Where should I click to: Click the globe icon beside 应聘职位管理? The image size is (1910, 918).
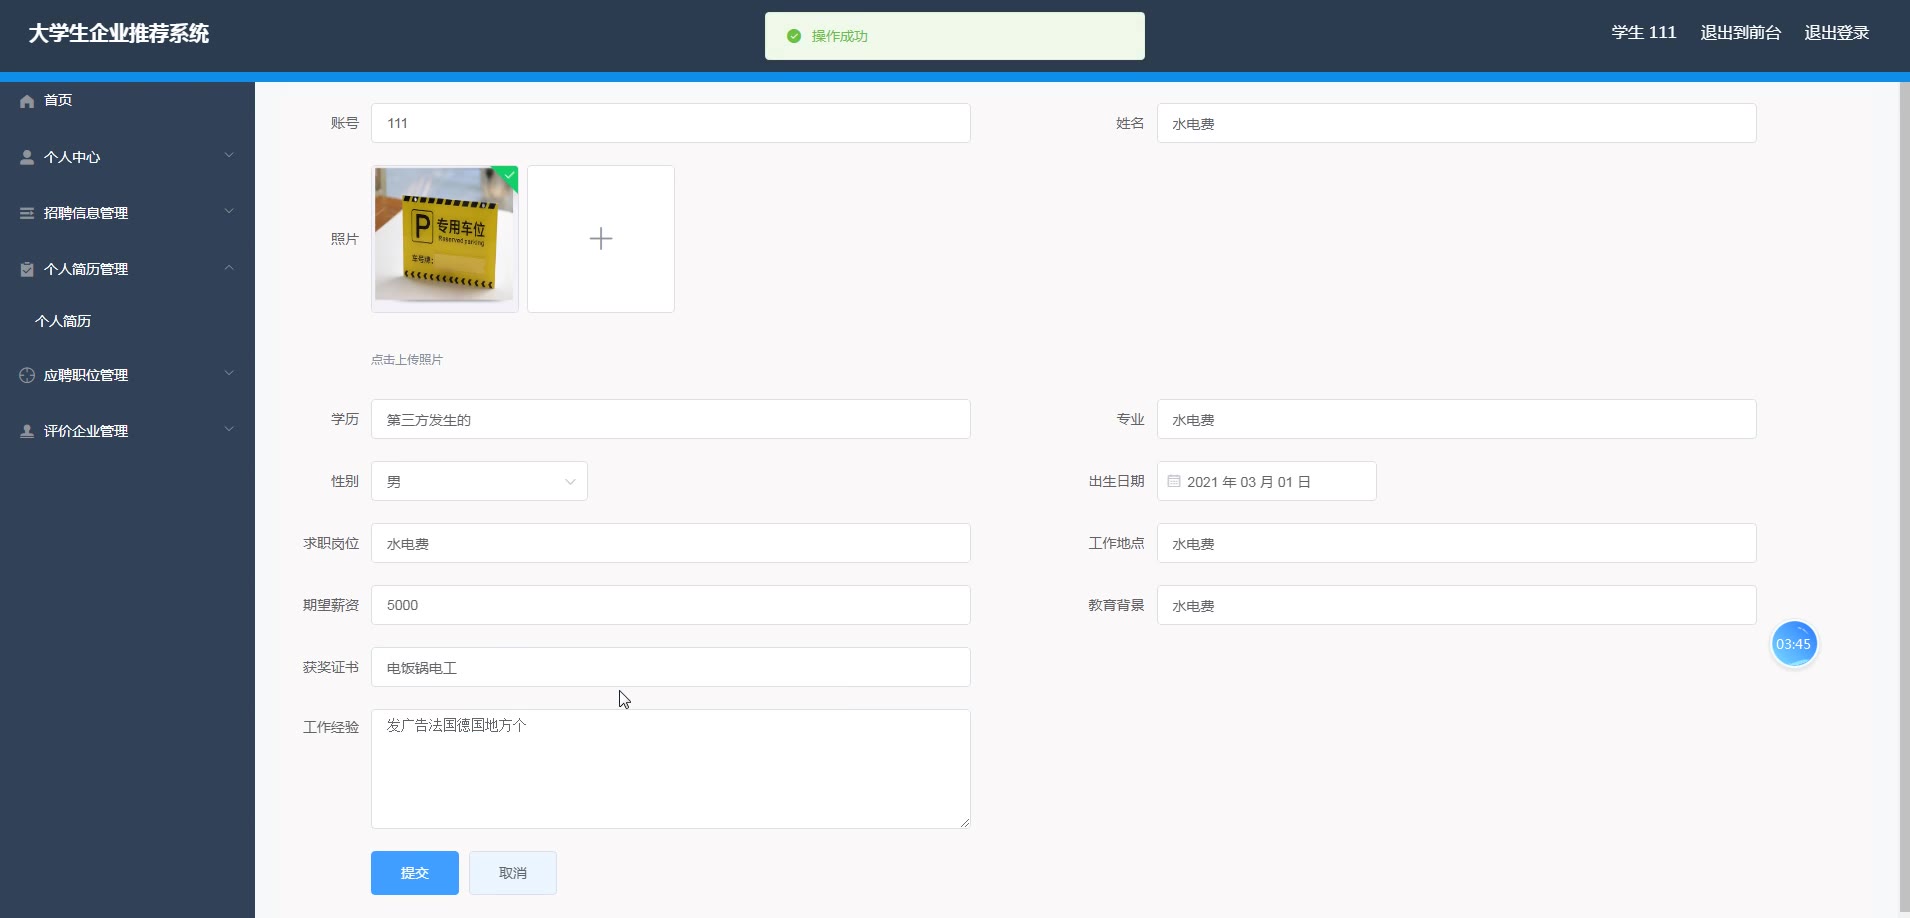coord(27,375)
